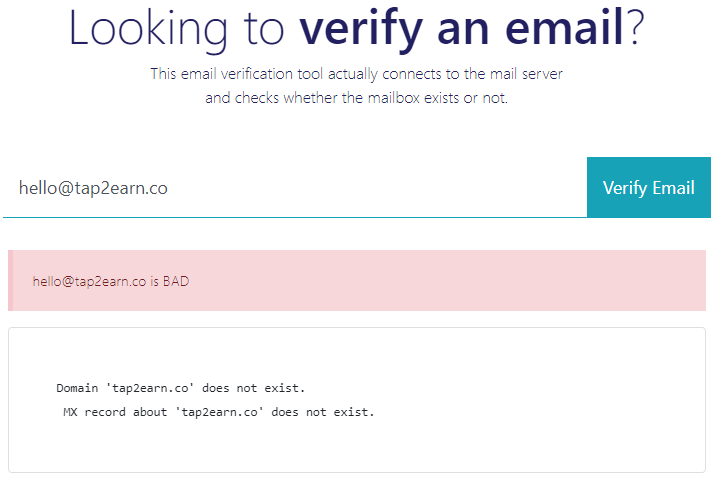This screenshot has height=482, width=716.
Task: Click the word 'BAD' in the alert
Action: [x=176, y=281]
